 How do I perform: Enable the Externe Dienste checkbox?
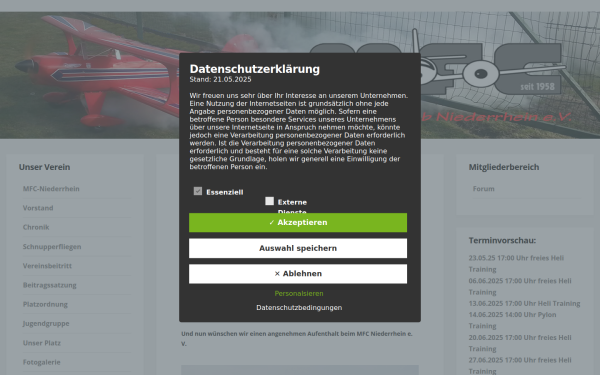click(269, 201)
